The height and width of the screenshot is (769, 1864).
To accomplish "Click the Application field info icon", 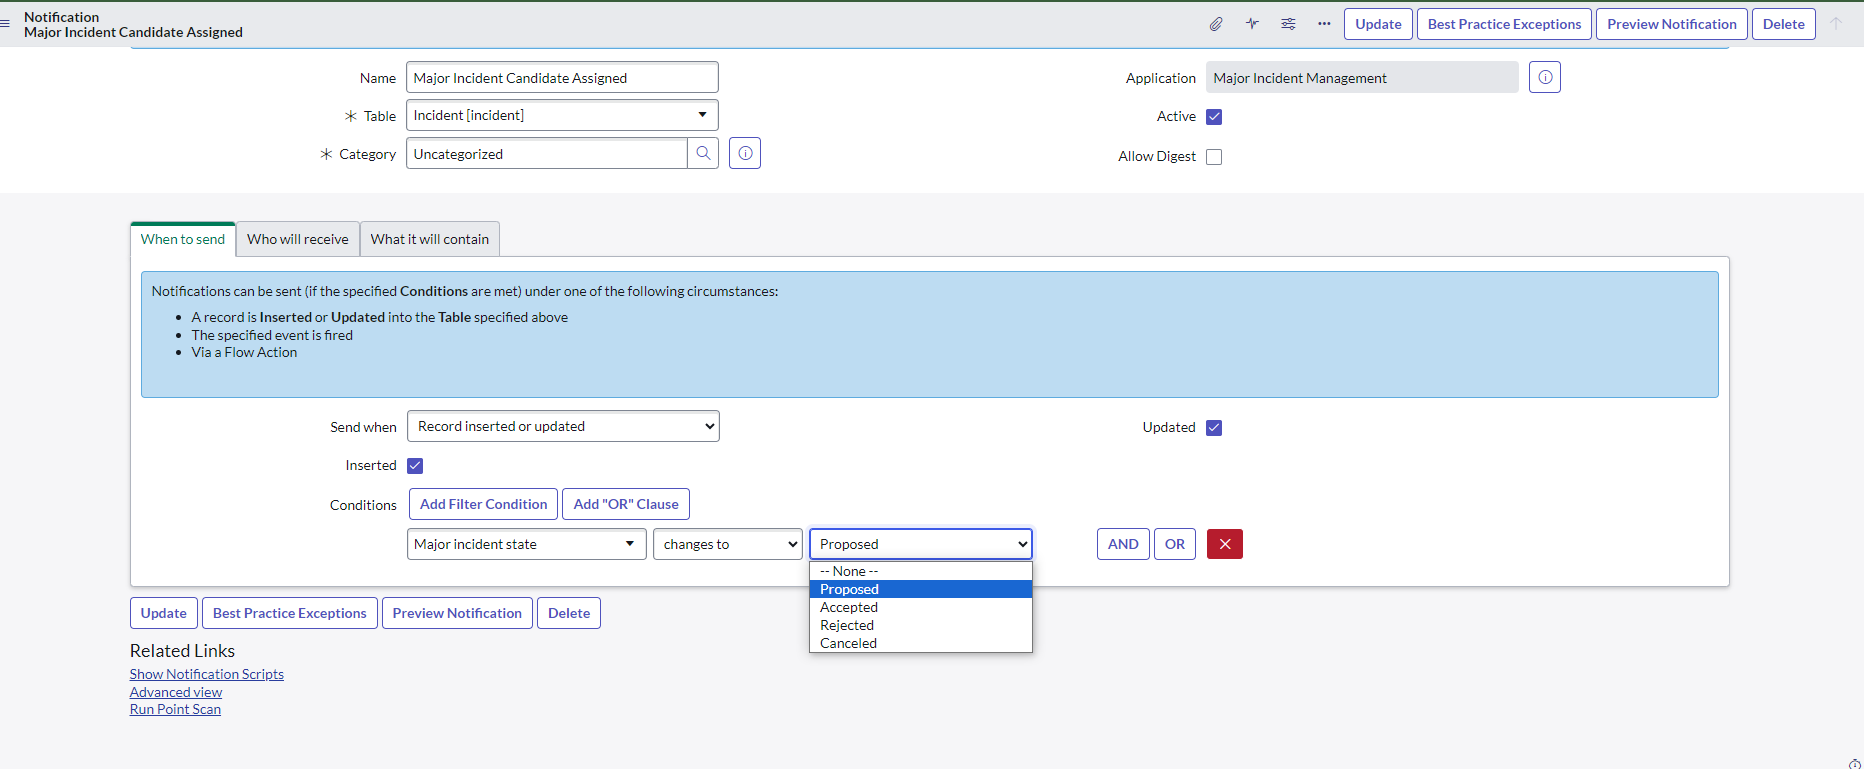I will tap(1545, 77).
